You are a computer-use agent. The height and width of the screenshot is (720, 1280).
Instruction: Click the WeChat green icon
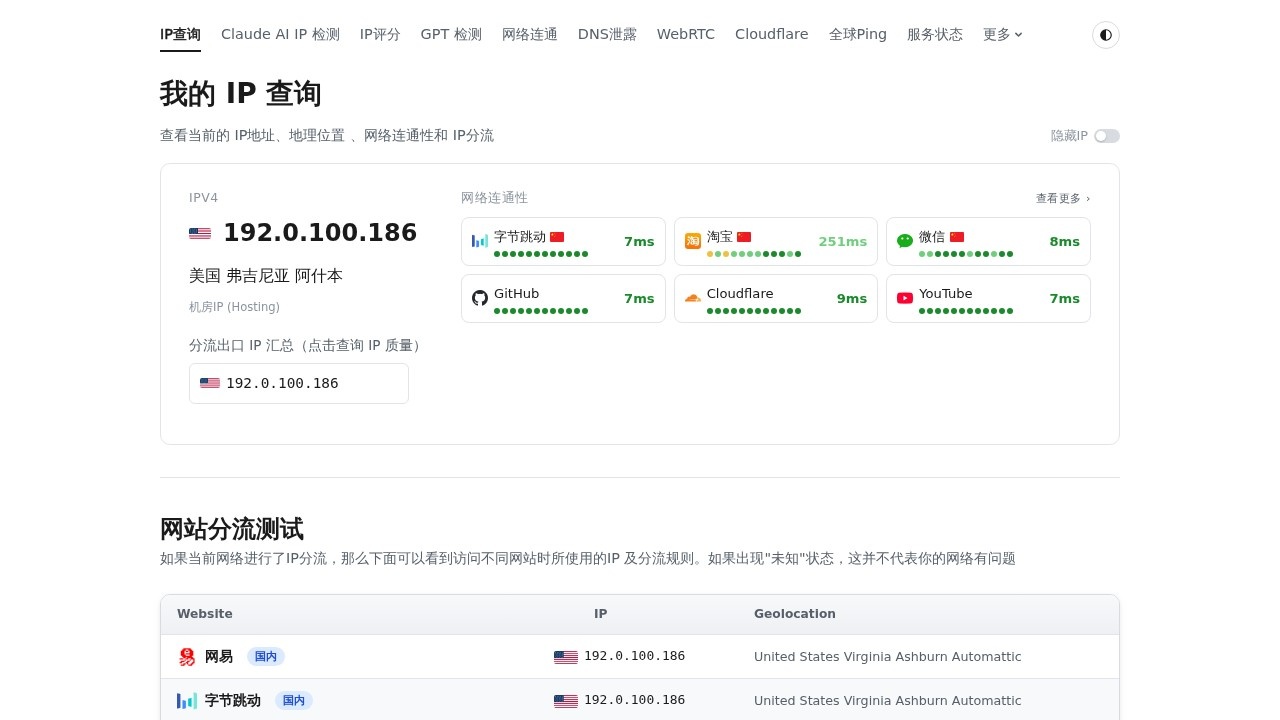[905, 241]
